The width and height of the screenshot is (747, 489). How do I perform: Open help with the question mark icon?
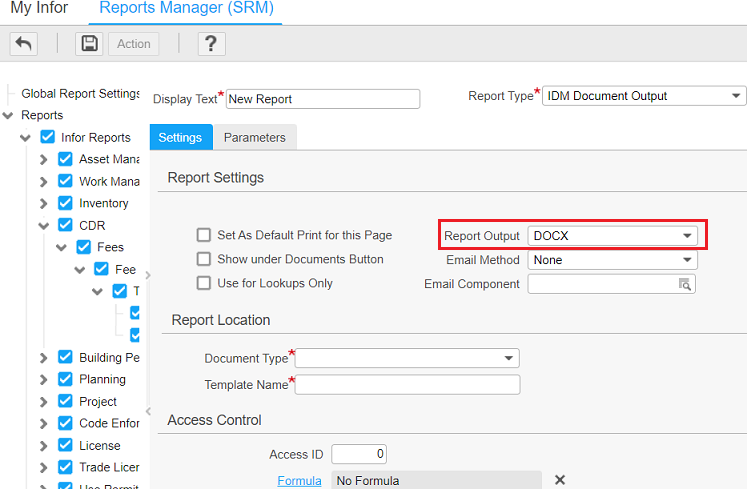point(210,44)
